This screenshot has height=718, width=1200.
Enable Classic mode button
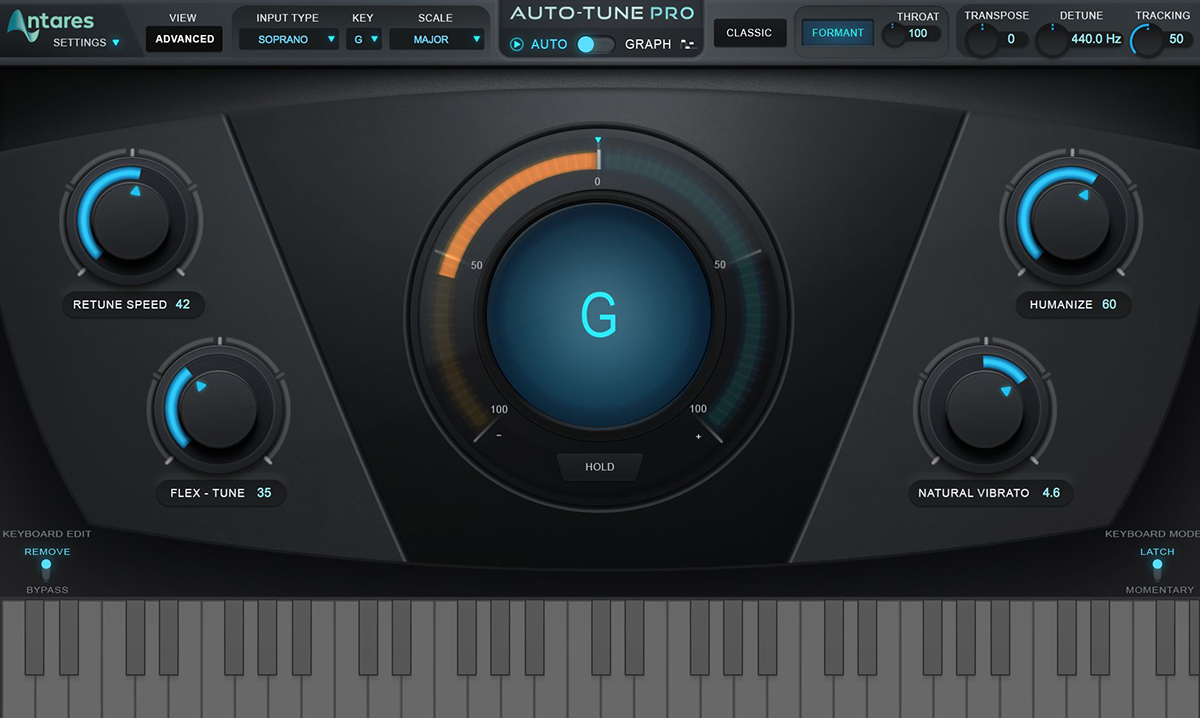click(x=749, y=33)
